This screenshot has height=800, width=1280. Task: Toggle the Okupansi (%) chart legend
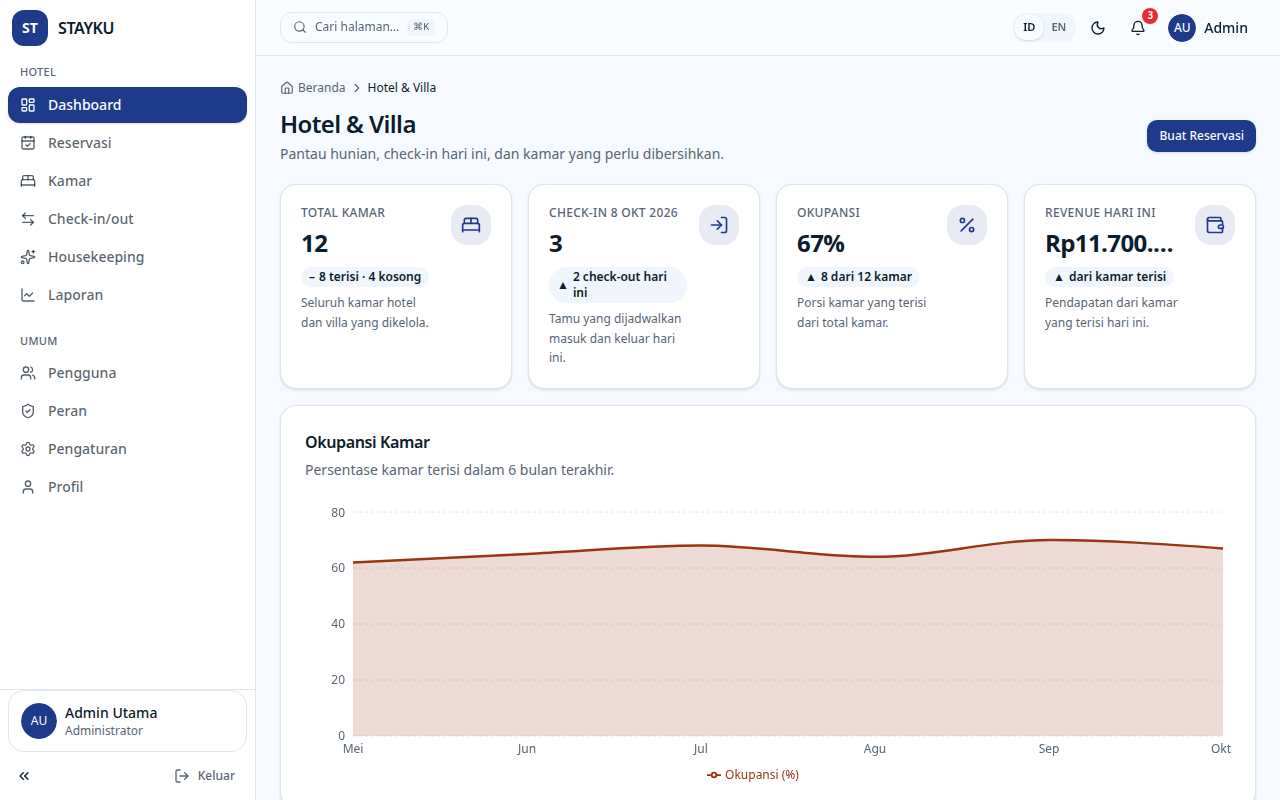[x=753, y=775]
